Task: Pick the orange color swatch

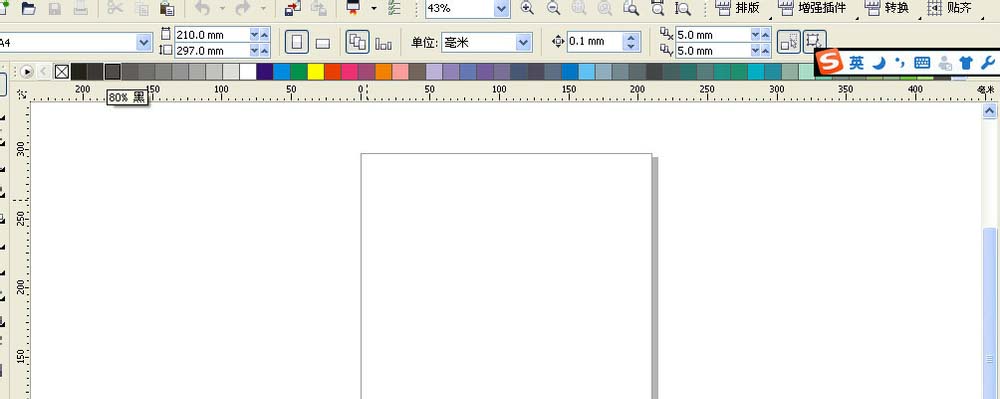Action: [x=383, y=71]
